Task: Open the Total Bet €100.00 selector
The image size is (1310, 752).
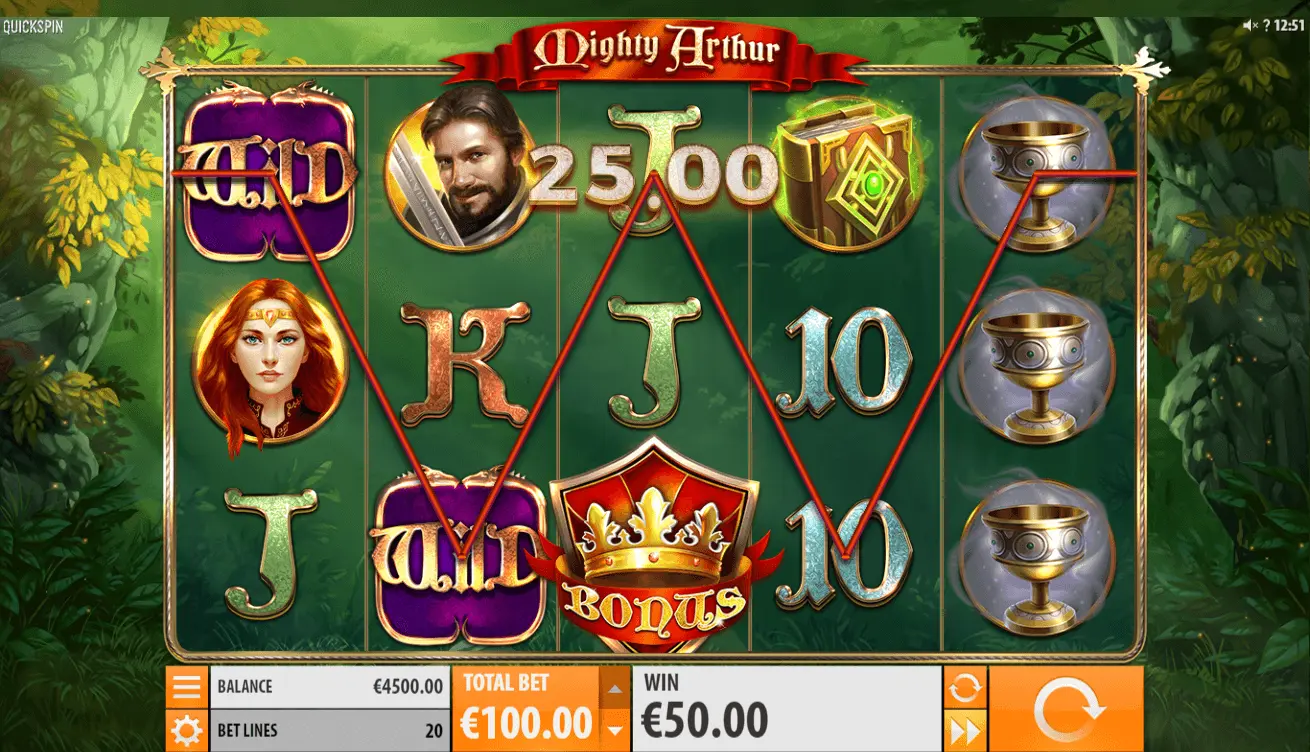Action: coord(527,709)
